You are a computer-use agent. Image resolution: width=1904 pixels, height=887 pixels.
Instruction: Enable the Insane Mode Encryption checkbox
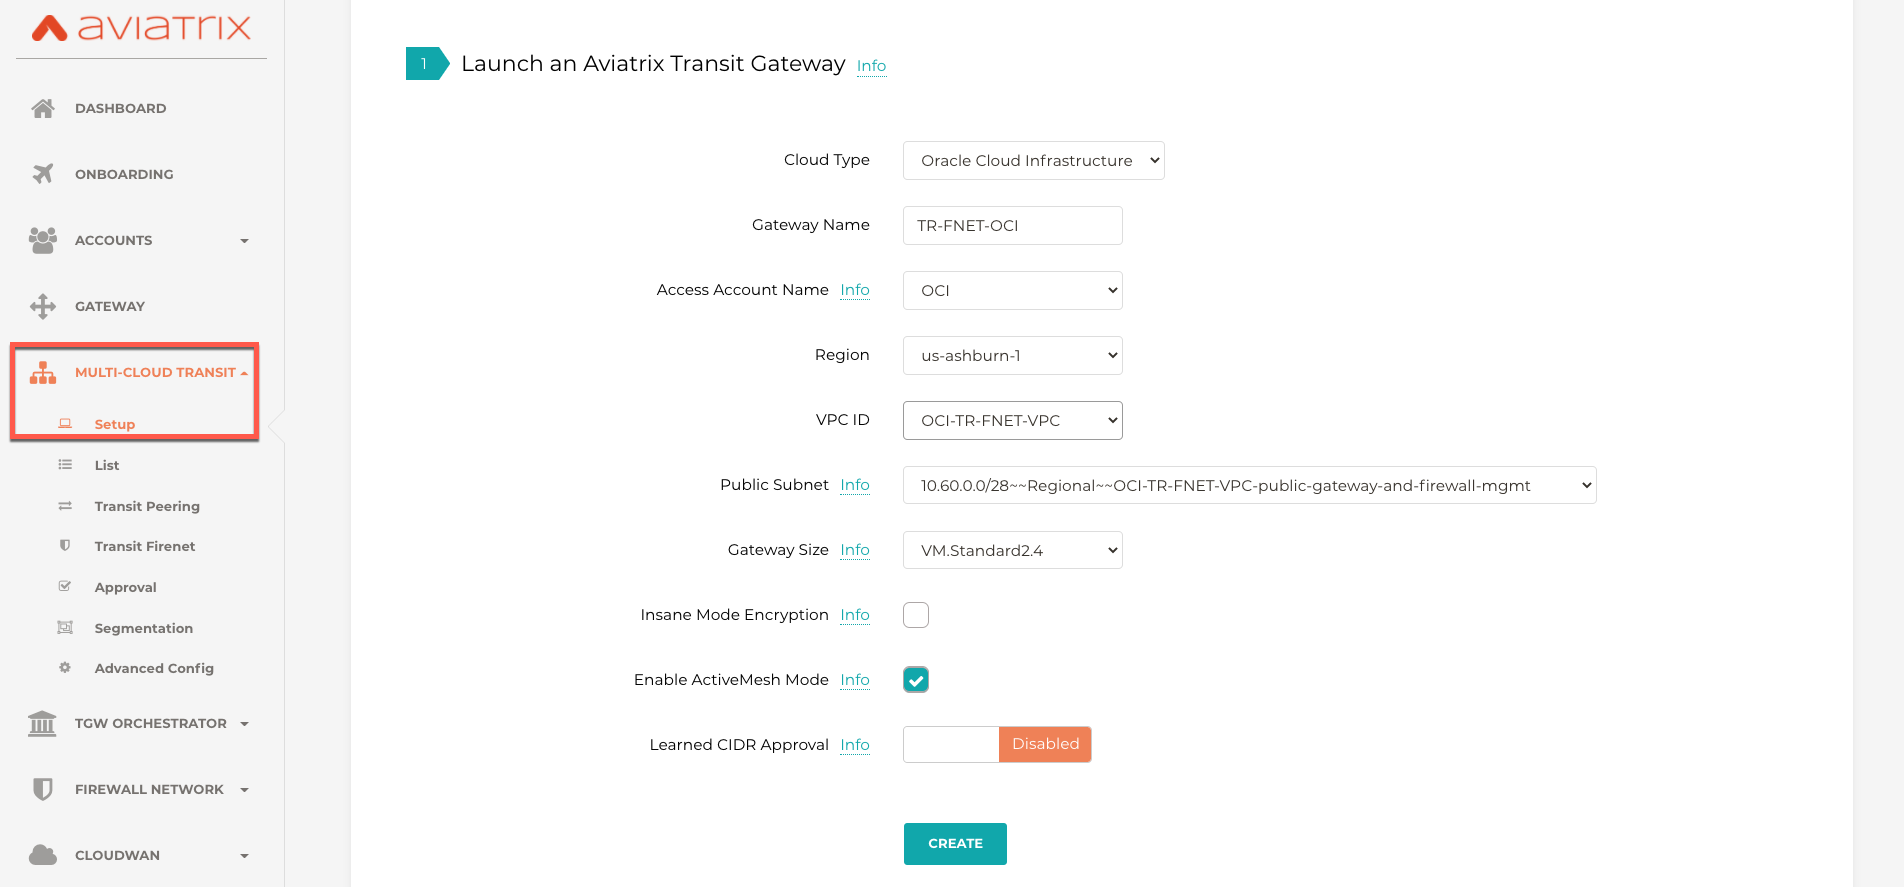pos(916,615)
